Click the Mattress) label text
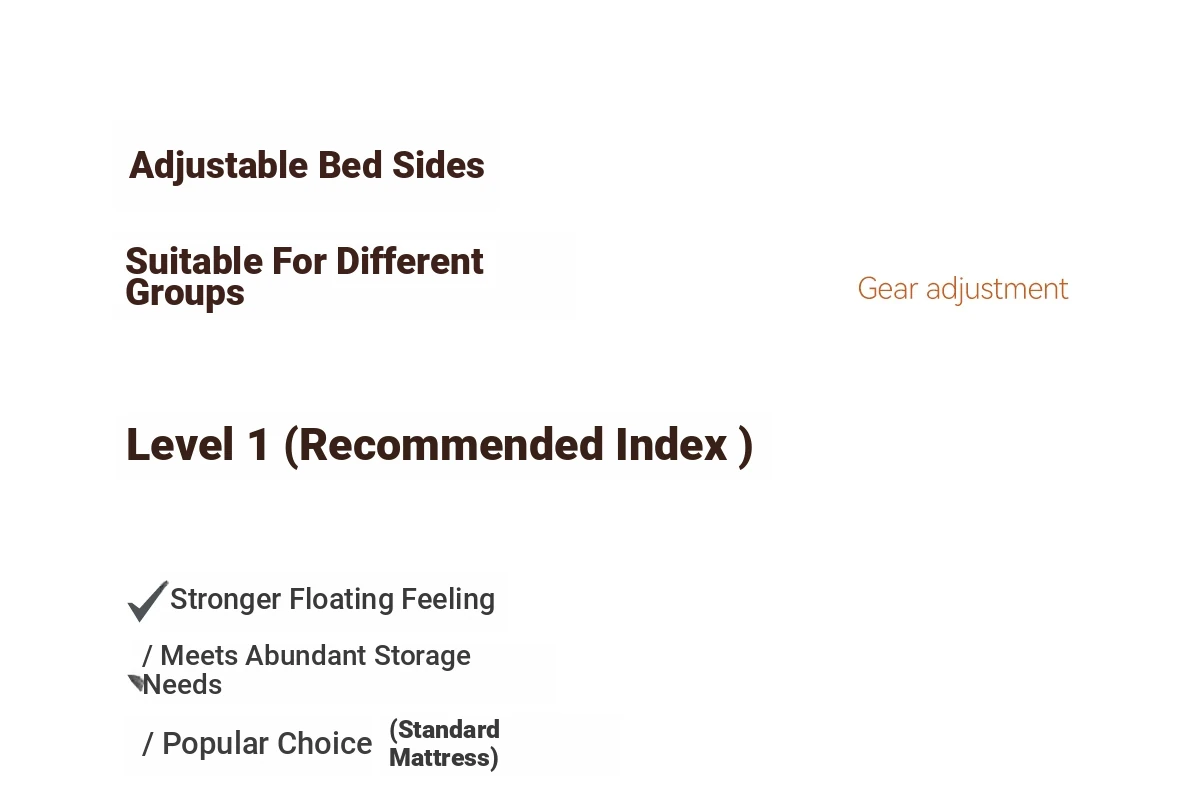Viewport: 1200px width, 800px height. [443, 757]
